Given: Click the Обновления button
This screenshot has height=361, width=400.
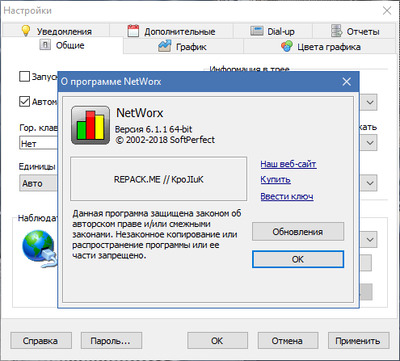Looking at the screenshot, I should [x=298, y=232].
